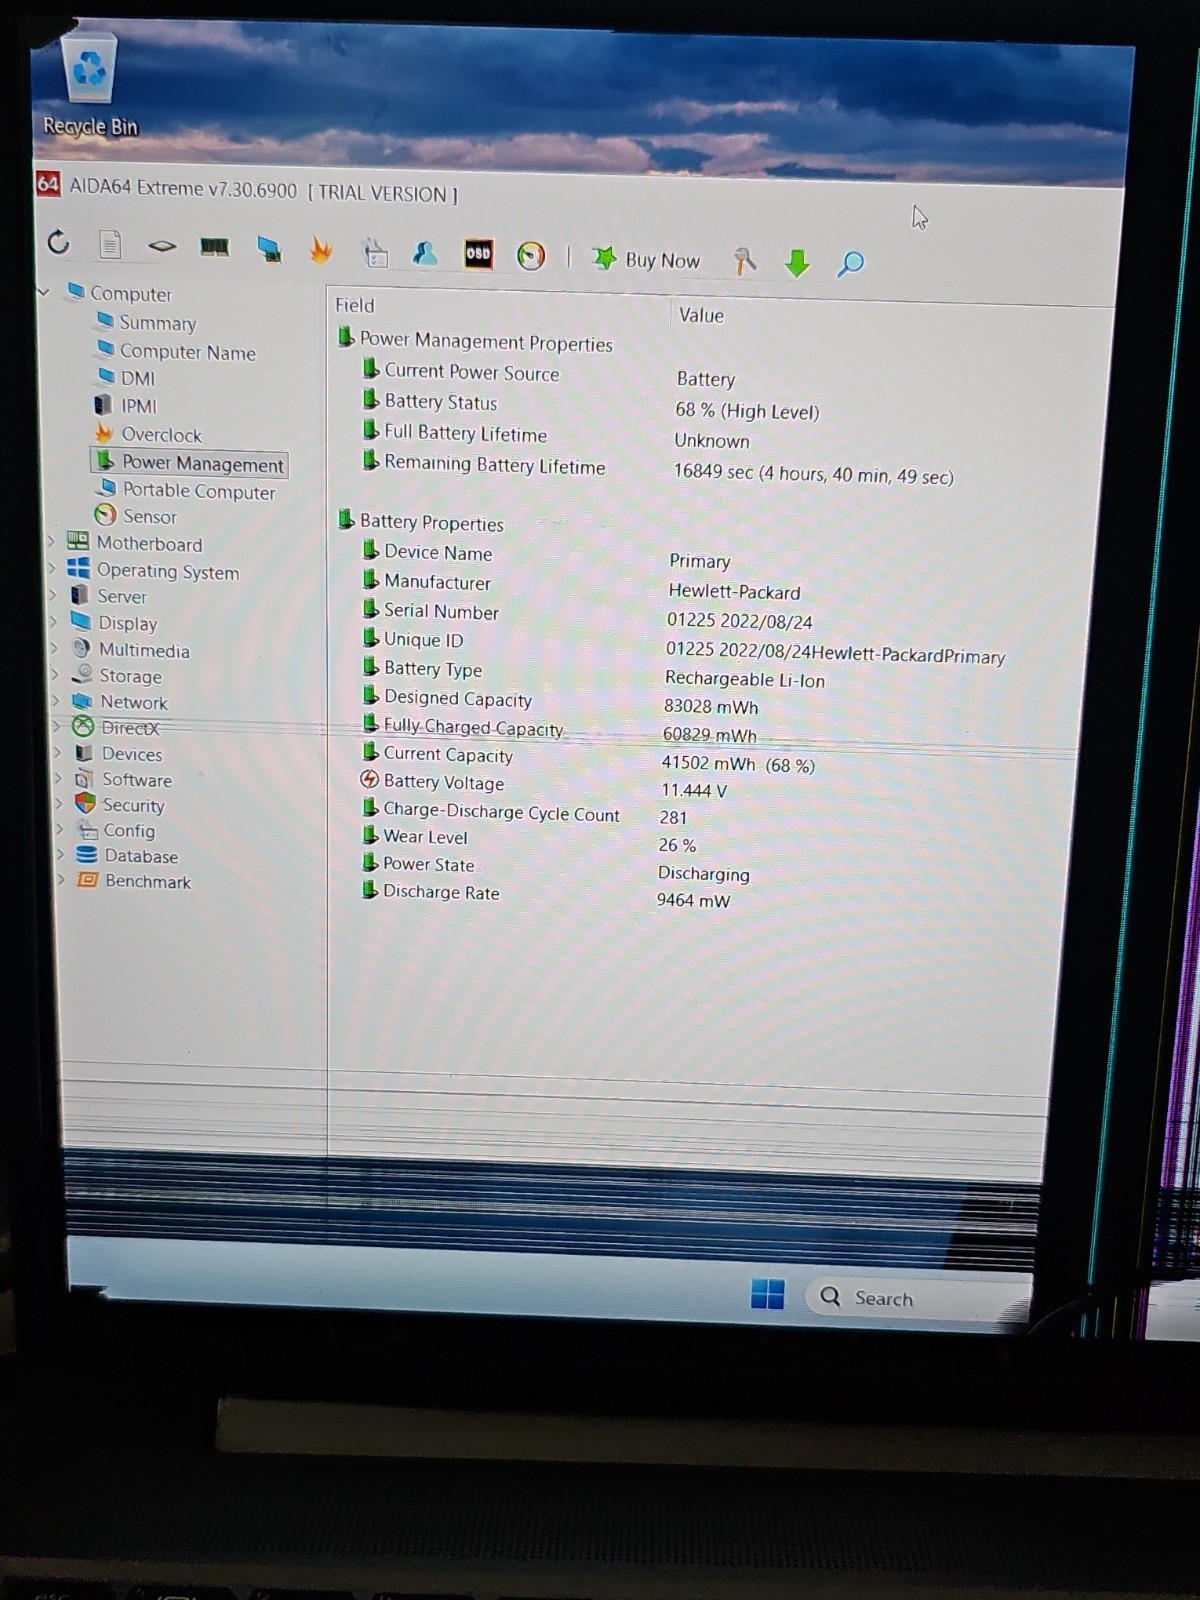
Task: Collapse the Computer tree node
Action: click(43, 292)
